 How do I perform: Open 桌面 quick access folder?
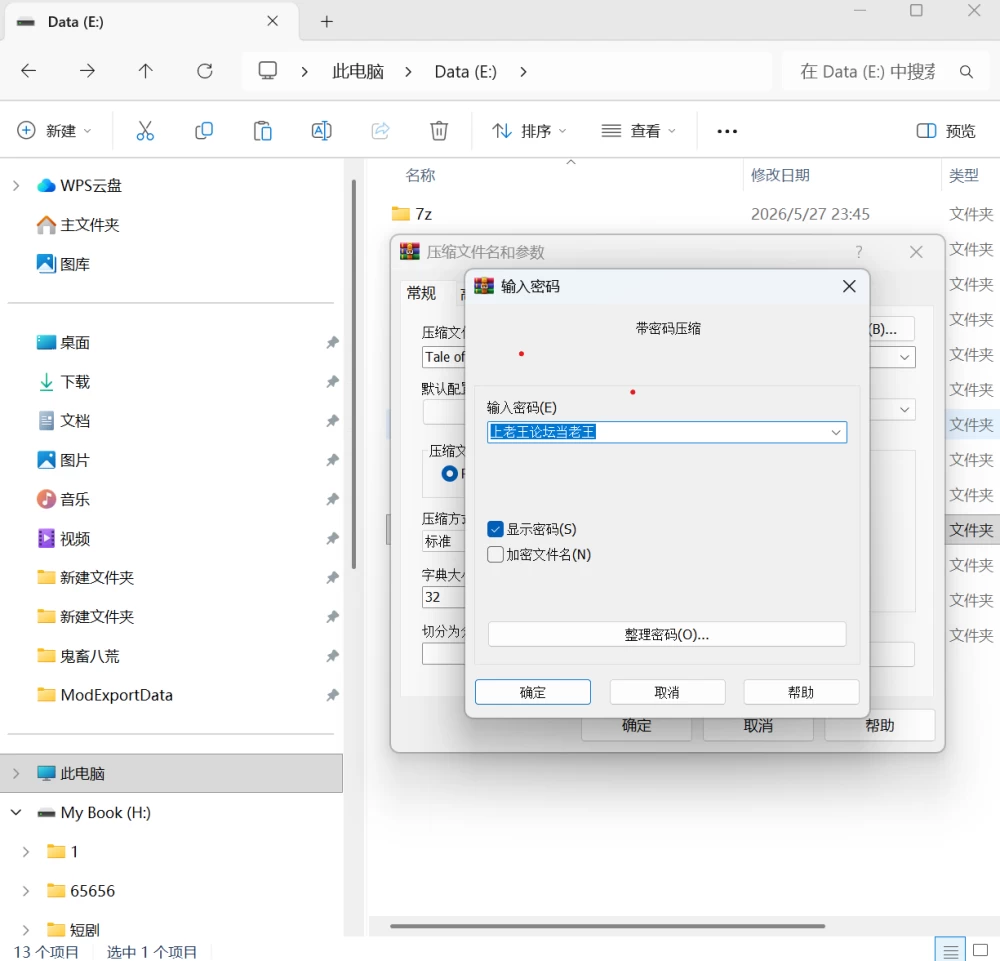coord(75,342)
